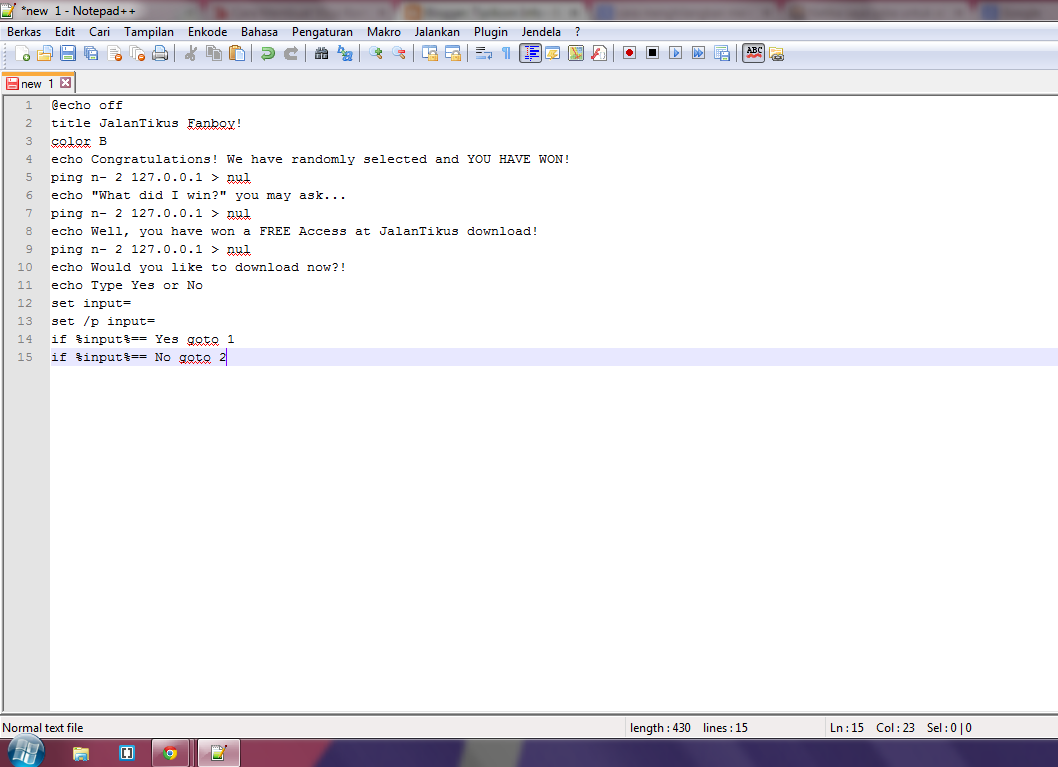Open the Makro menu

tap(383, 32)
